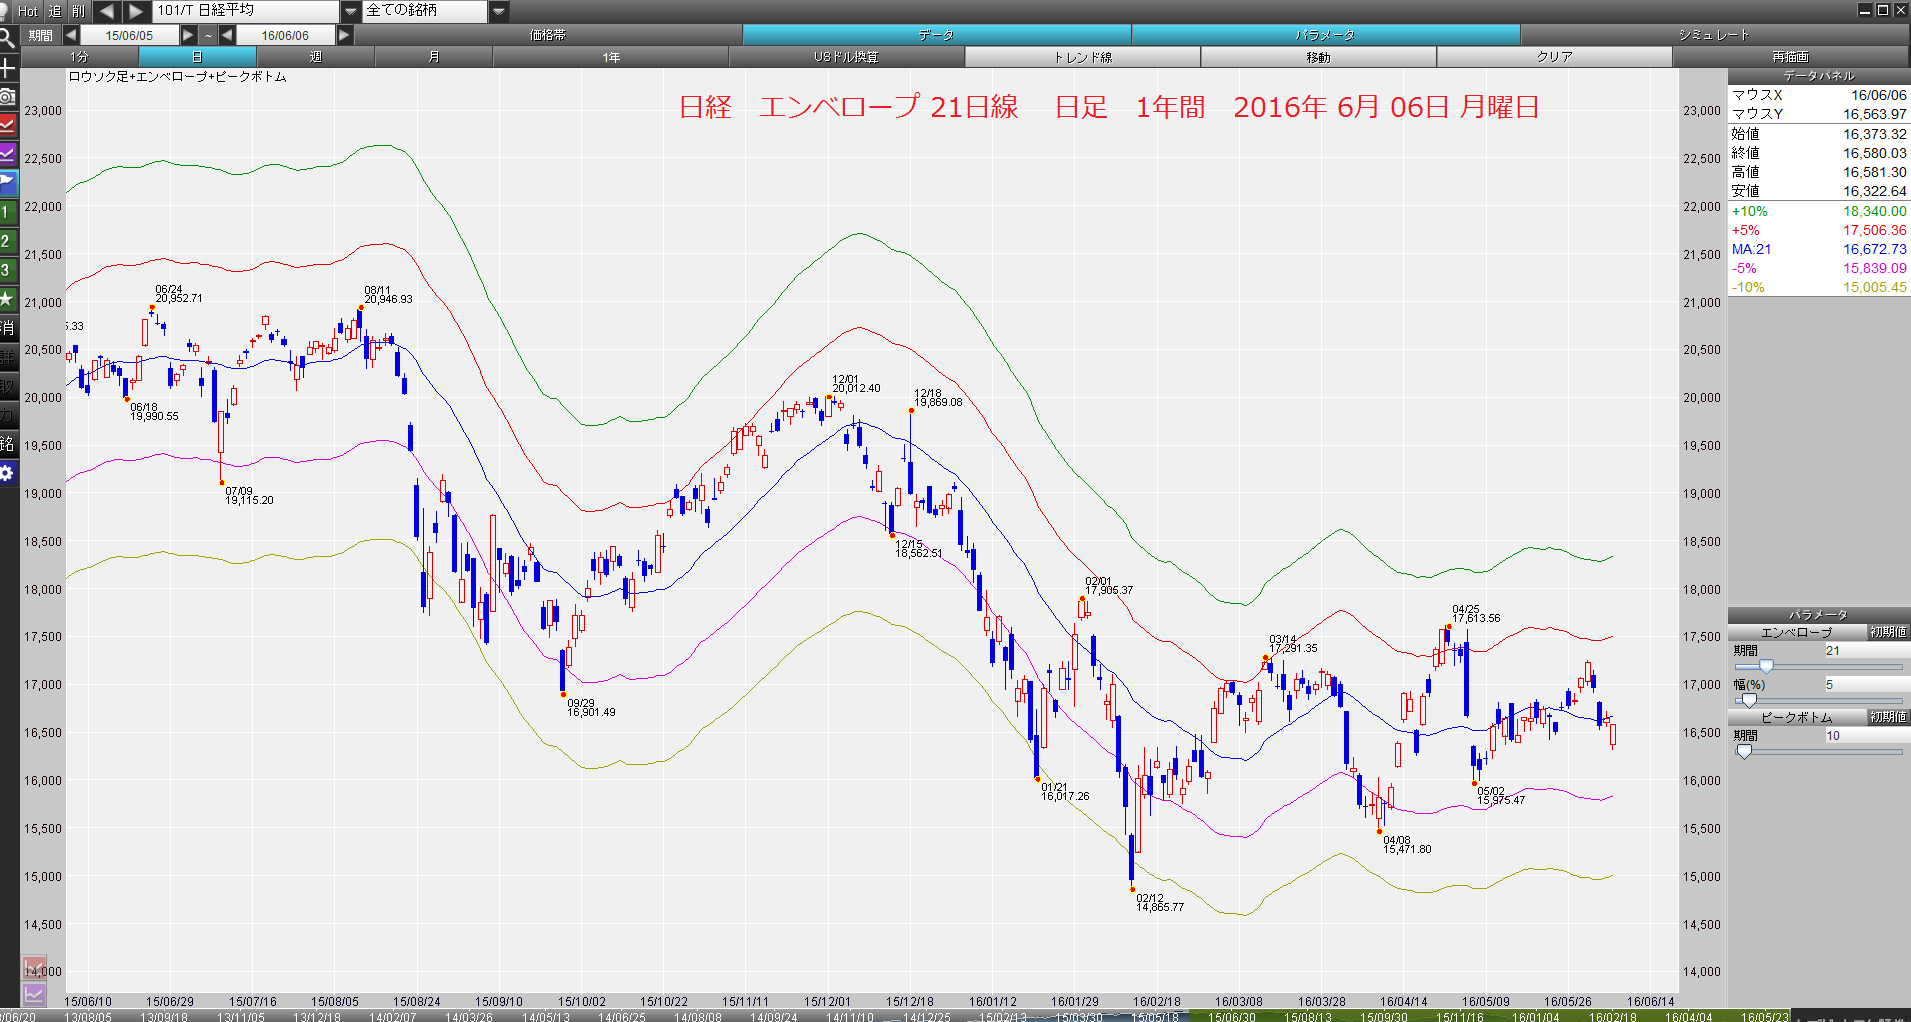Image resolution: width=1911 pixels, height=1022 pixels.
Task: Click the MA:21 value row
Action: (x=1819, y=249)
